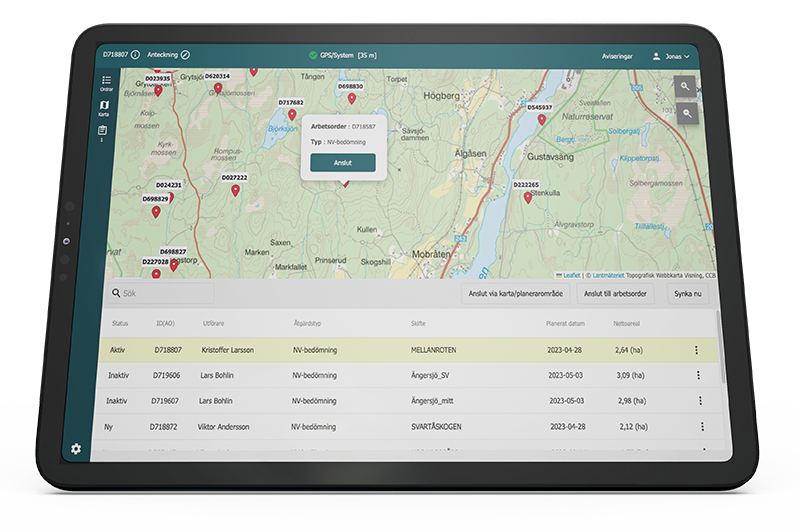
Task: Click info icon next to D718807
Action: tap(135, 55)
